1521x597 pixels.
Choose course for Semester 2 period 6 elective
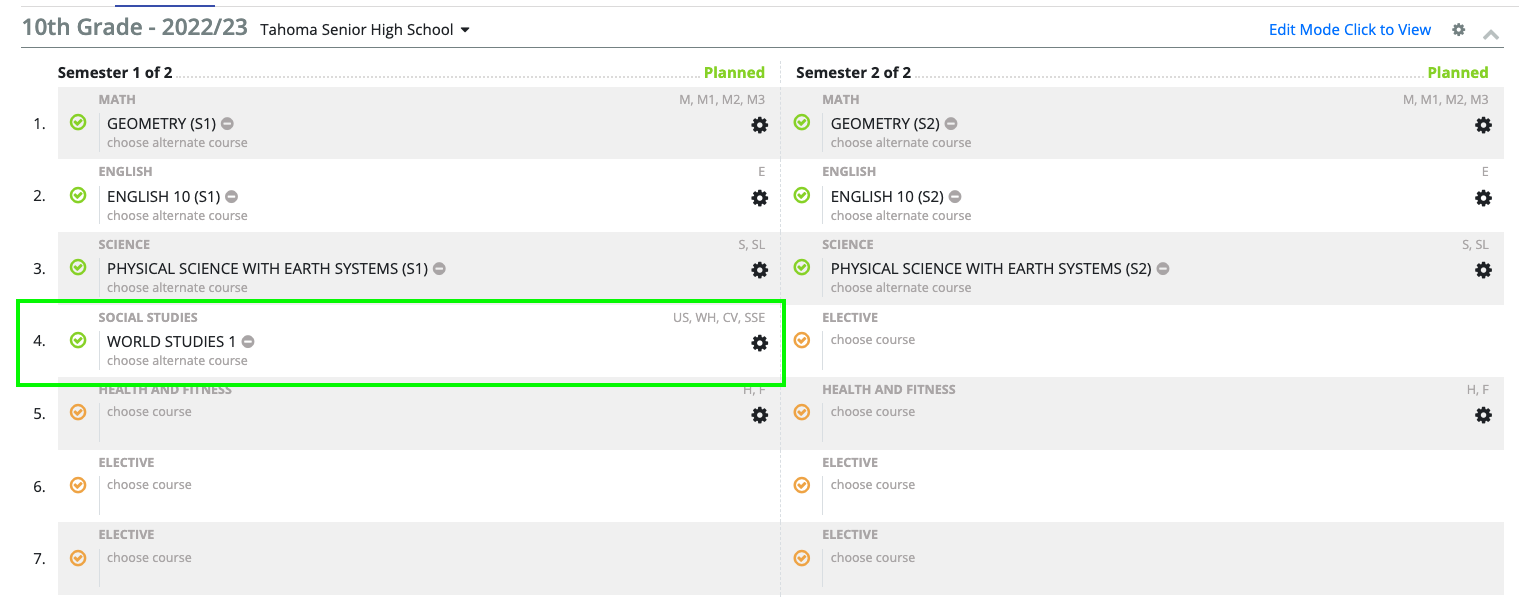(873, 485)
